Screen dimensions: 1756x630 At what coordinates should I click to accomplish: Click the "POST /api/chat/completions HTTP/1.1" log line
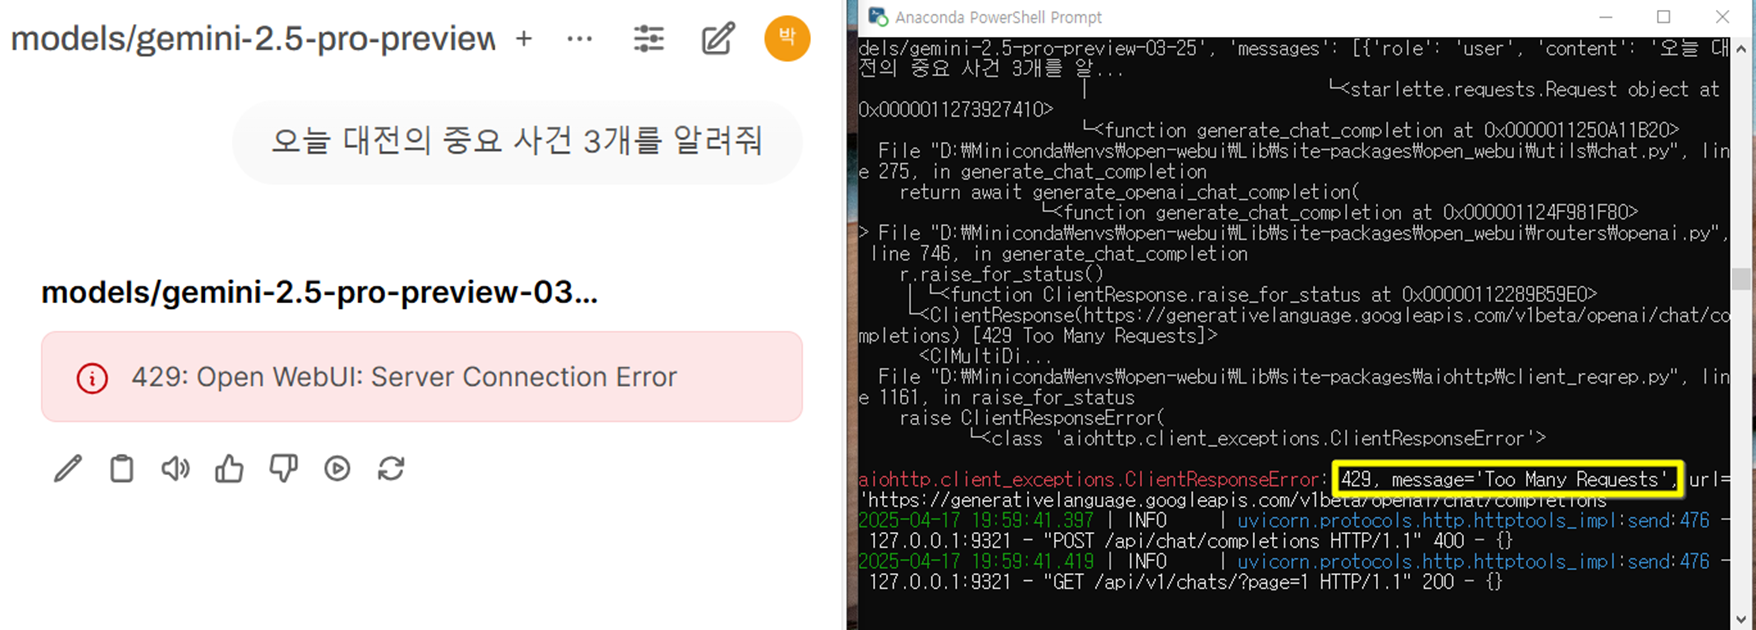(1190, 541)
